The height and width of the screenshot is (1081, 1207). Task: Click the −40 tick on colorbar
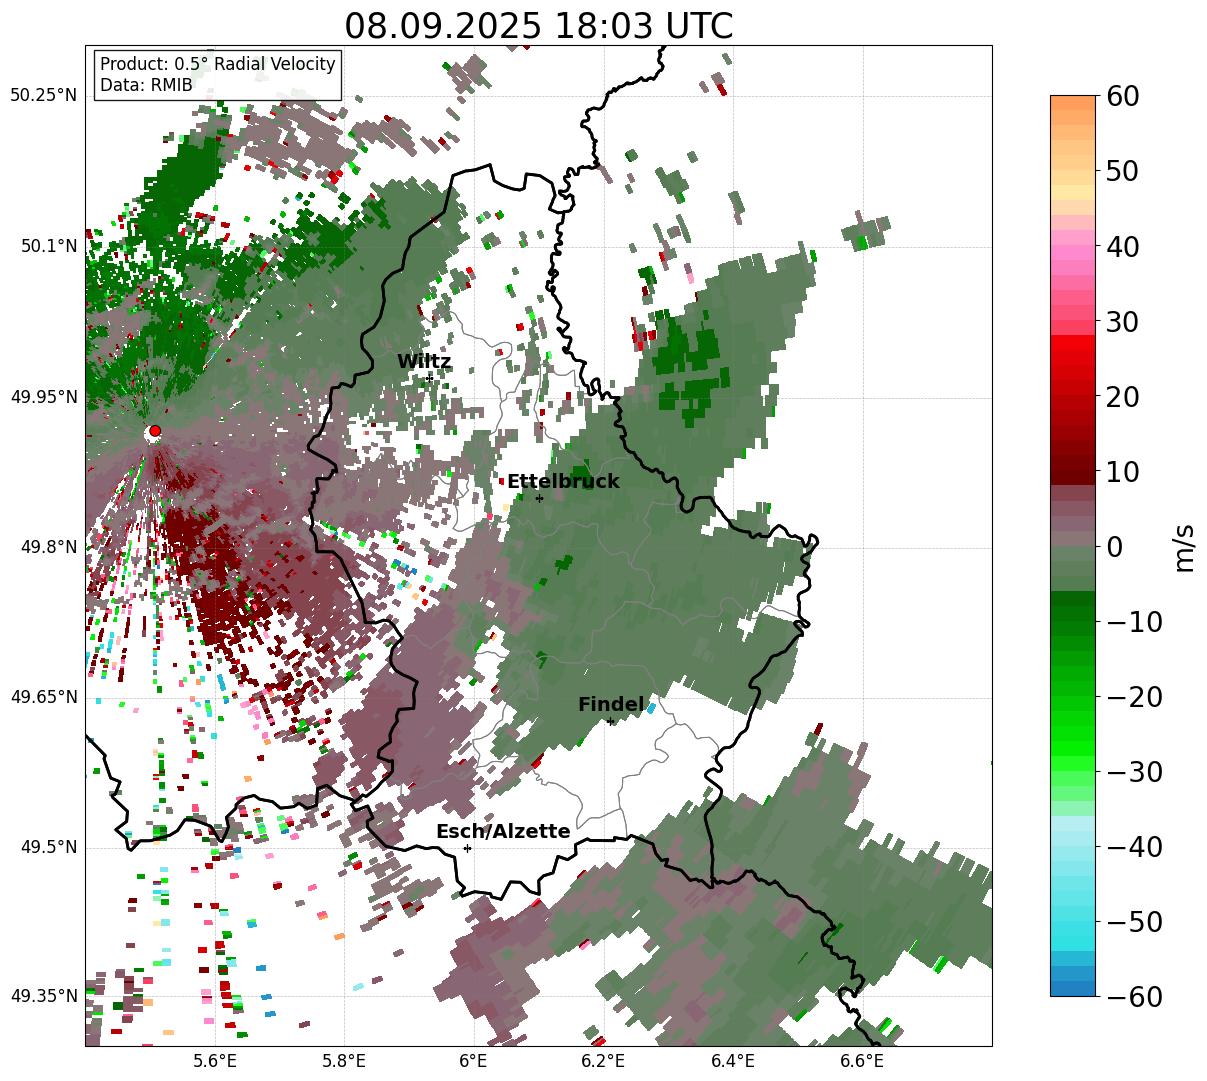point(1135,847)
